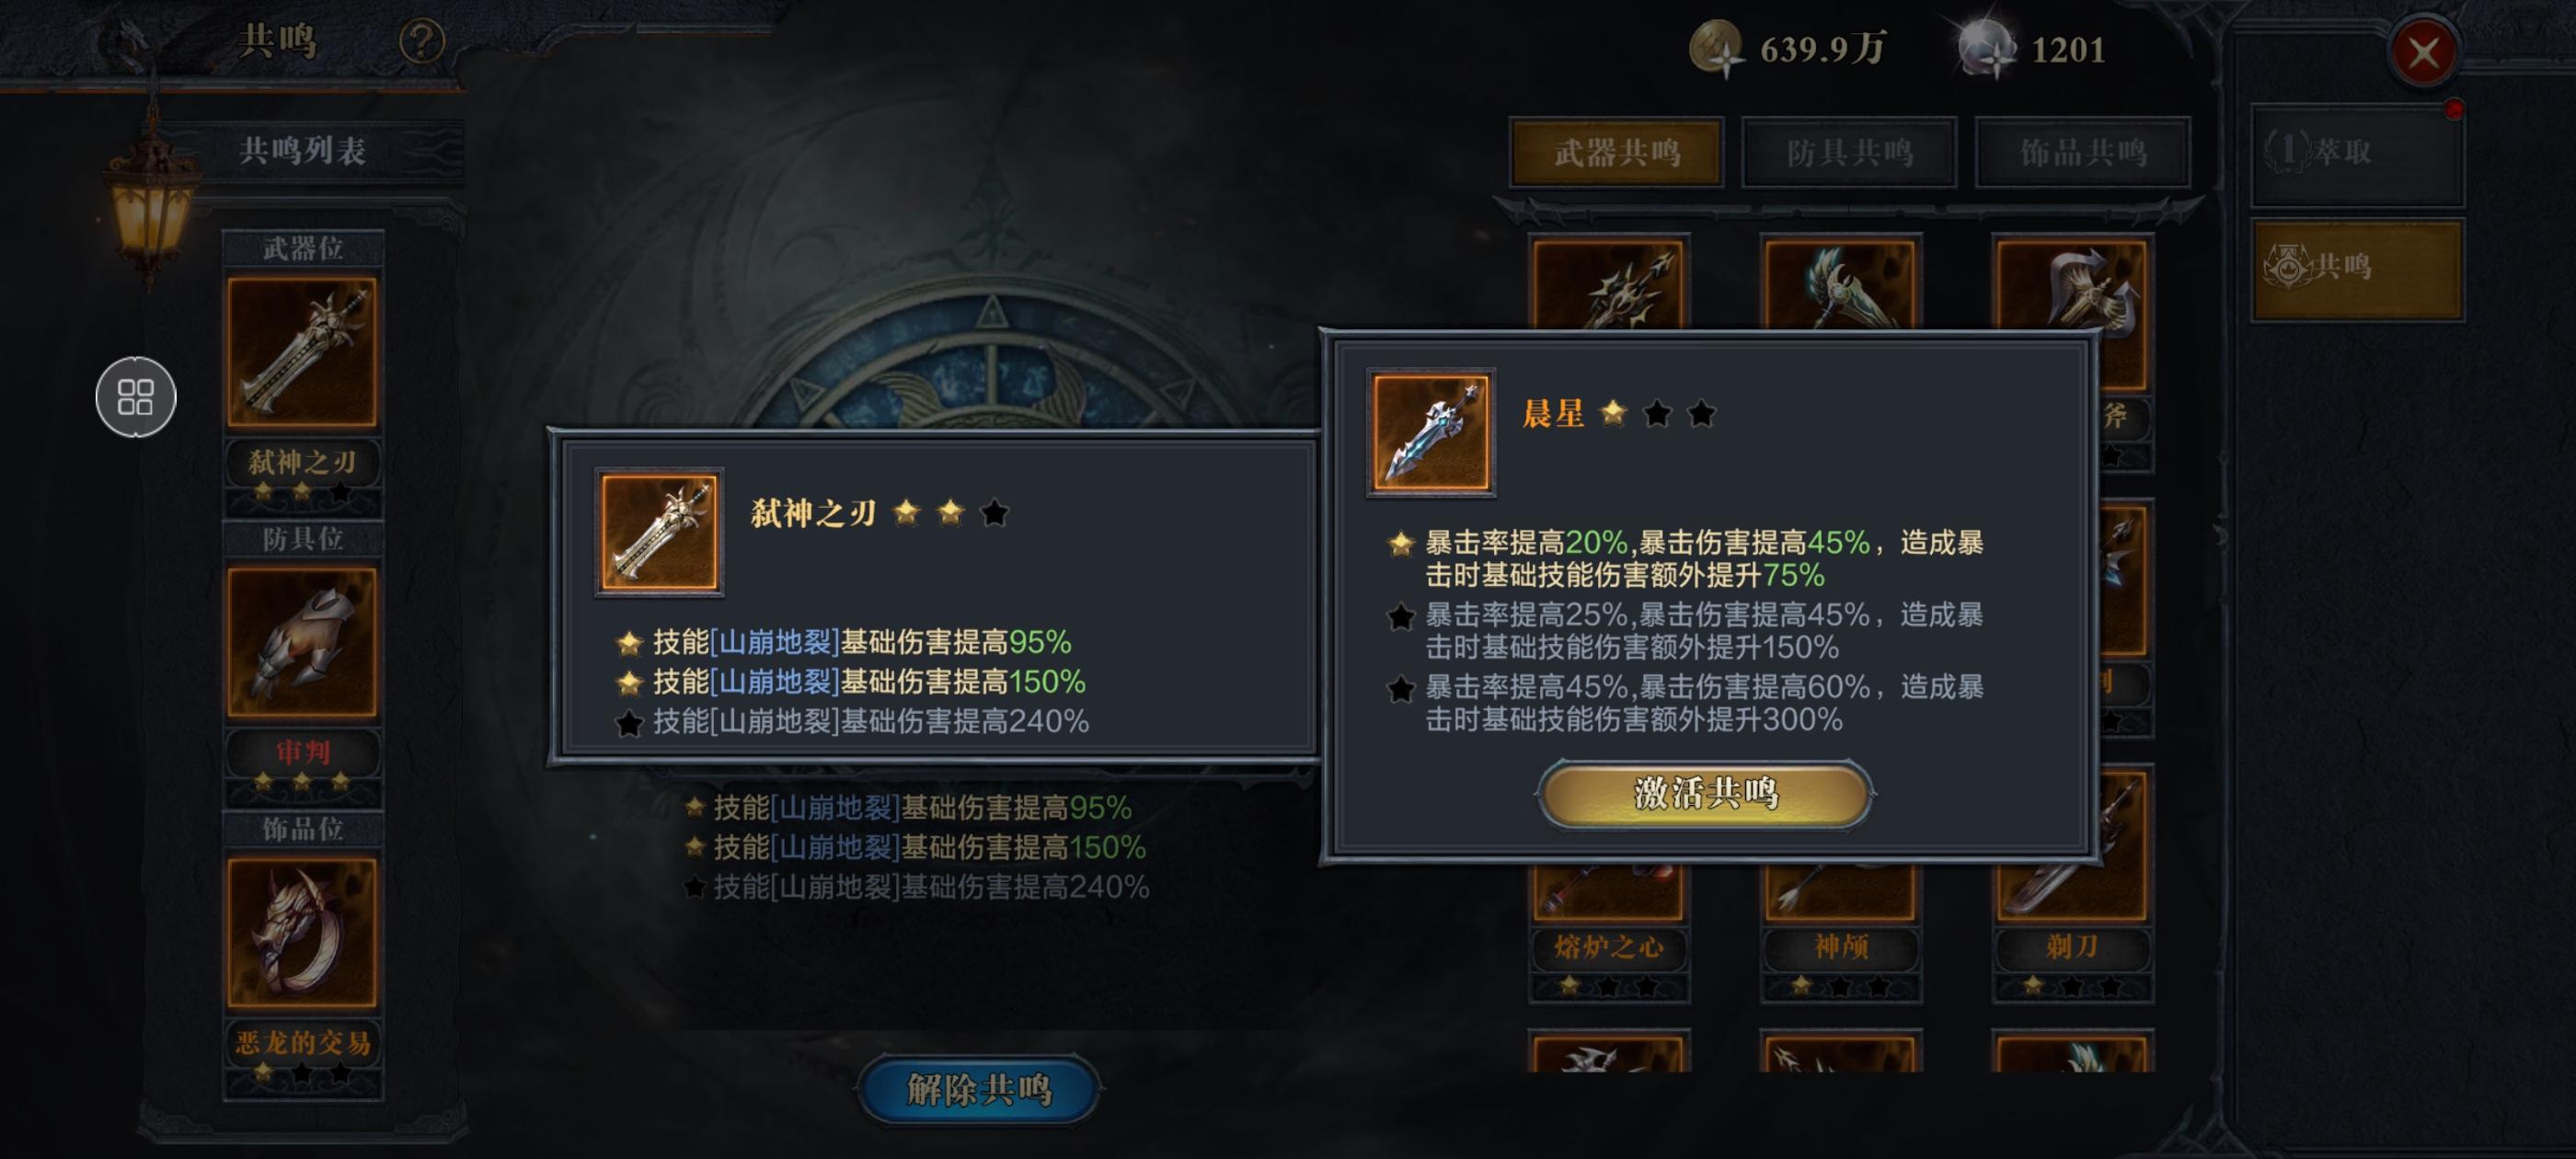The image size is (2576, 1159).
Task: Click the 解除共鸣 button
Action: pyautogui.click(x=979, y=1089)
